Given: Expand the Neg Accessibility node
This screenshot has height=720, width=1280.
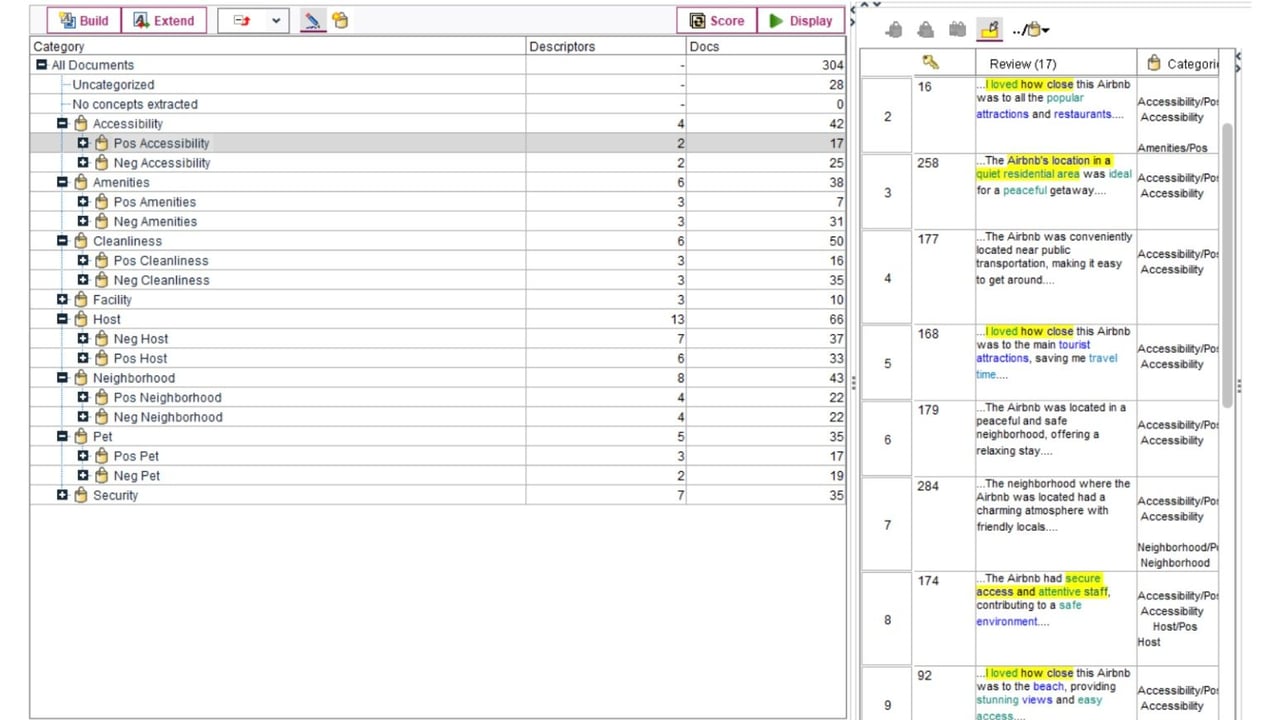Looking at the screenshot, I should click(x=83, y=163).
